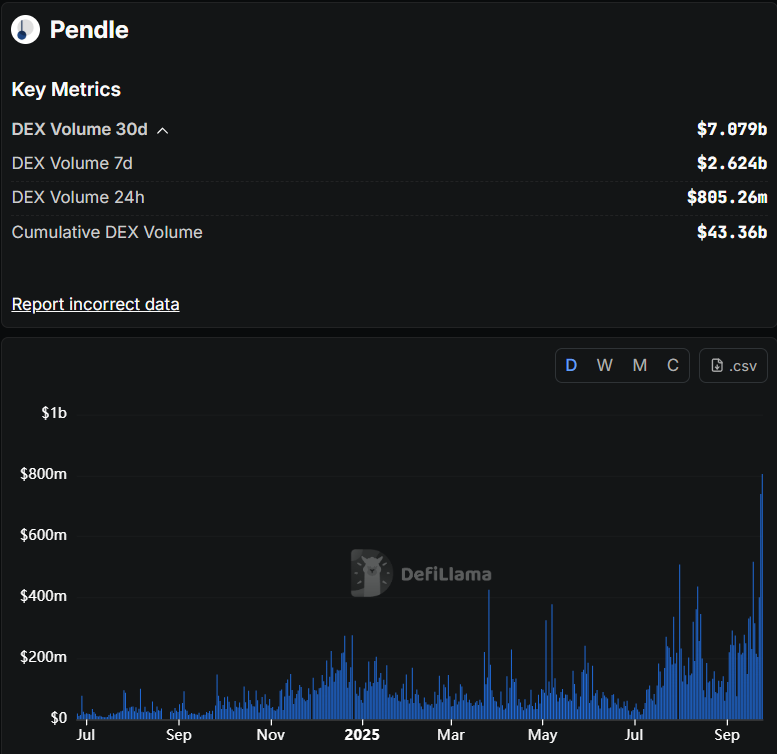Click the $805.26m value
Image resolution: width=777 pixels, height=754 pixels.
pos(727,198)
